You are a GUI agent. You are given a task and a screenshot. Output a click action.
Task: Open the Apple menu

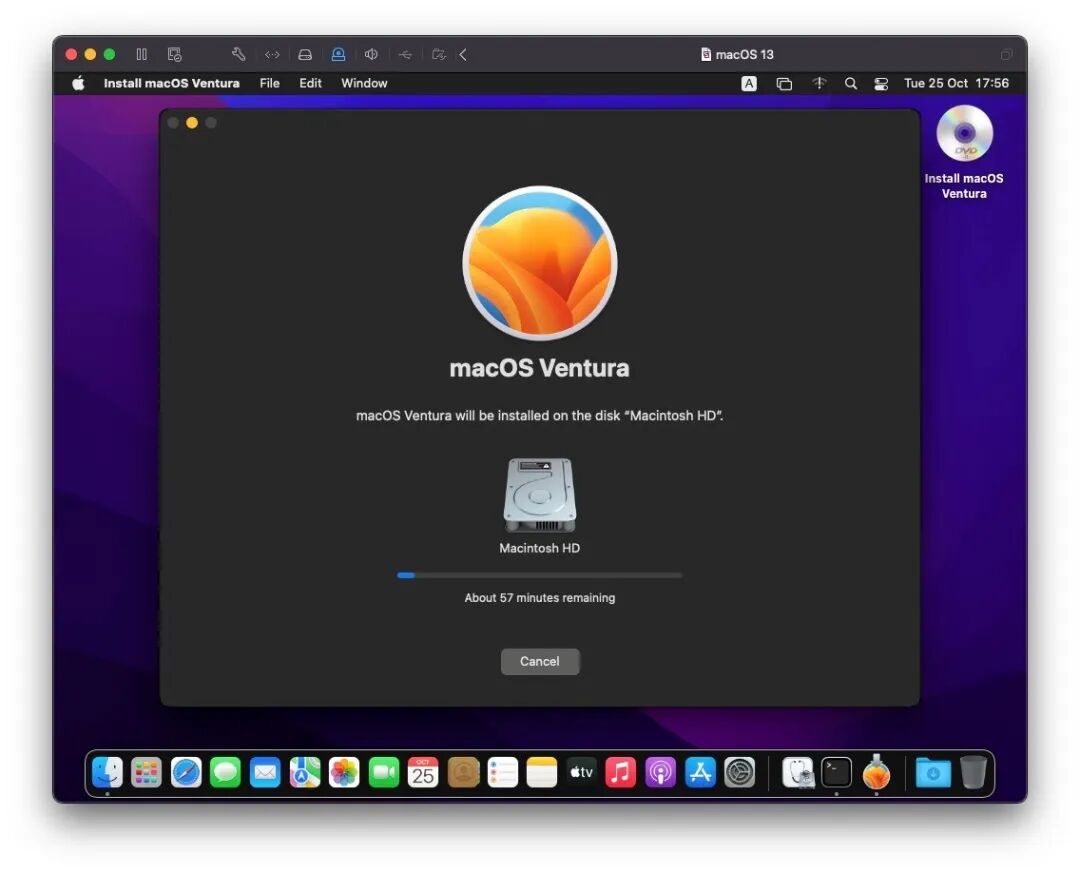[x=79, y=83]
